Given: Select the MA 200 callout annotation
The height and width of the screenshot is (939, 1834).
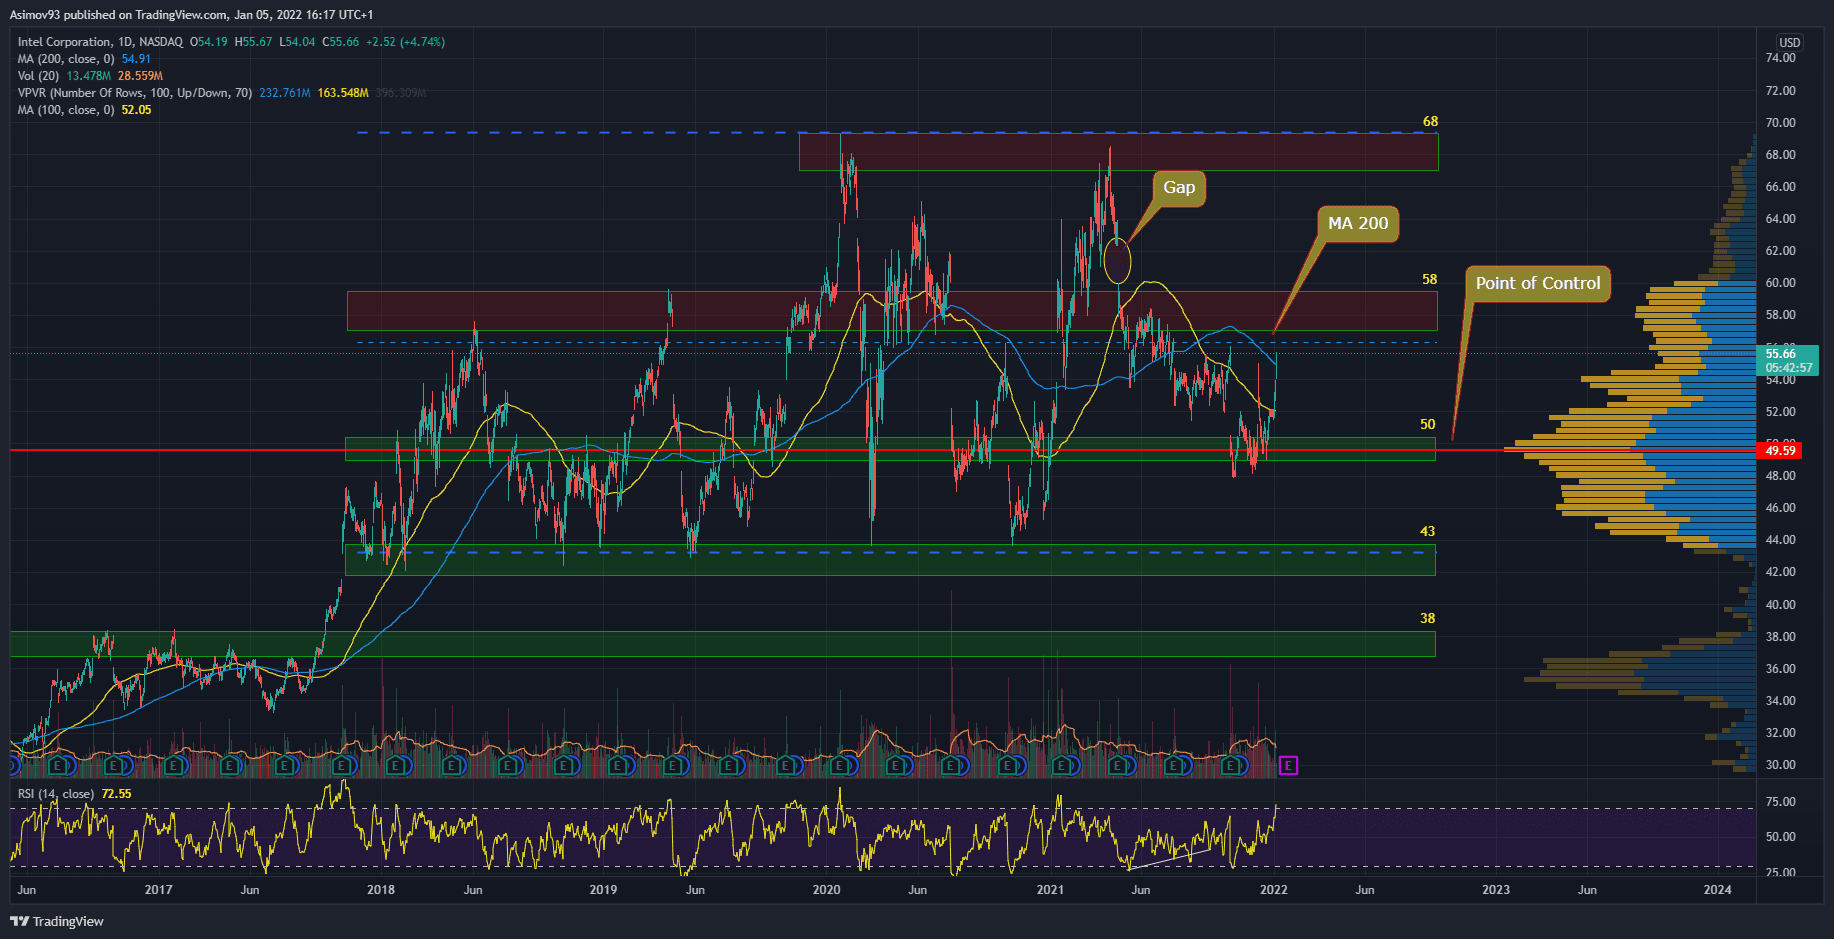Looking at the screenshot, I should 1357,224.
